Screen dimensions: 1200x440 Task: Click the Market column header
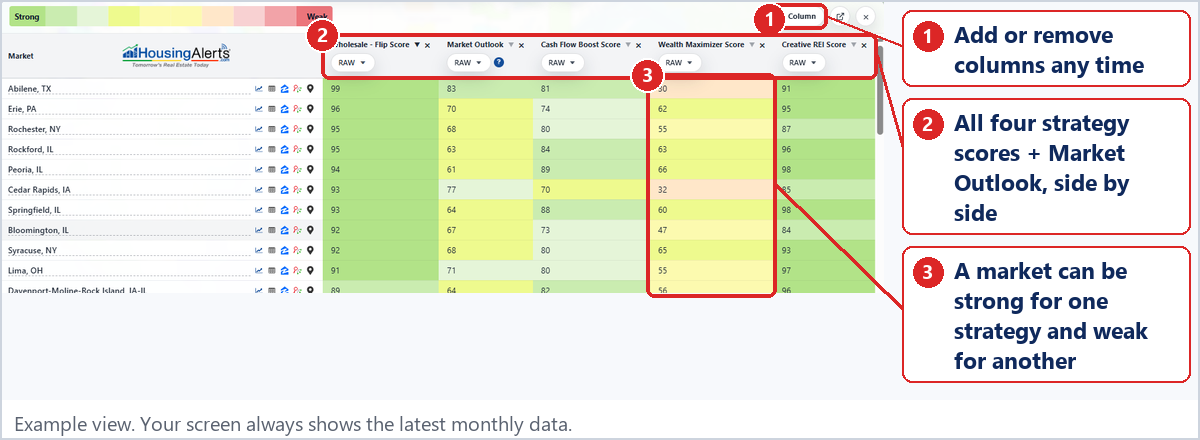click(21, 56)
